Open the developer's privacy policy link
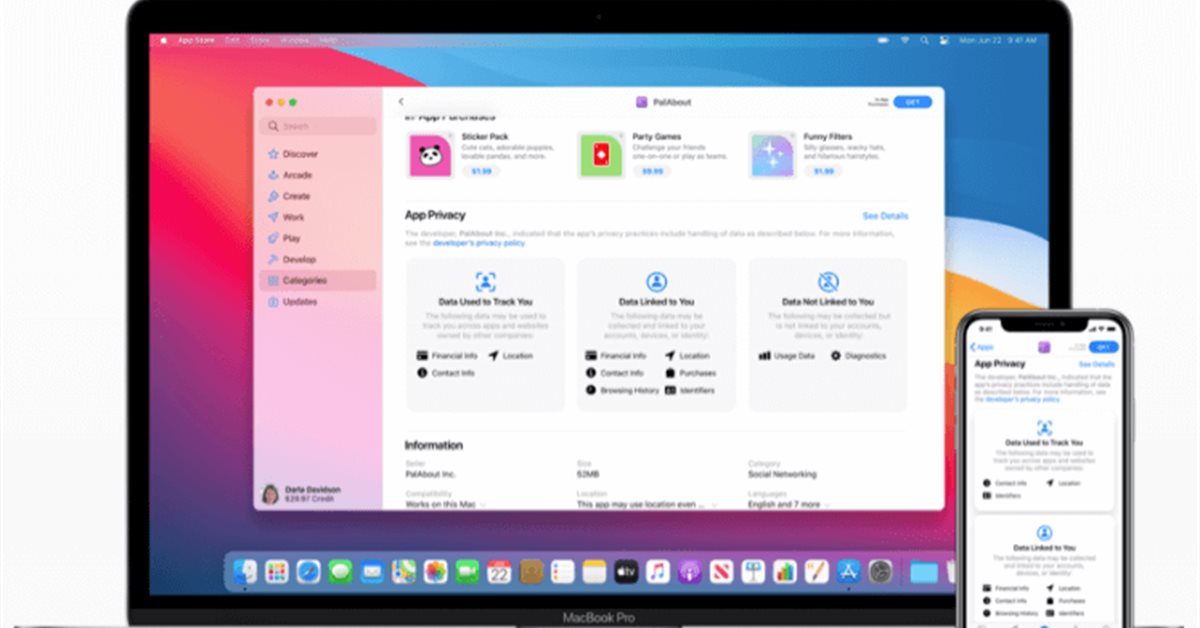The height and width of the screenshot is (628, 1200). click(x=478, y=243)
